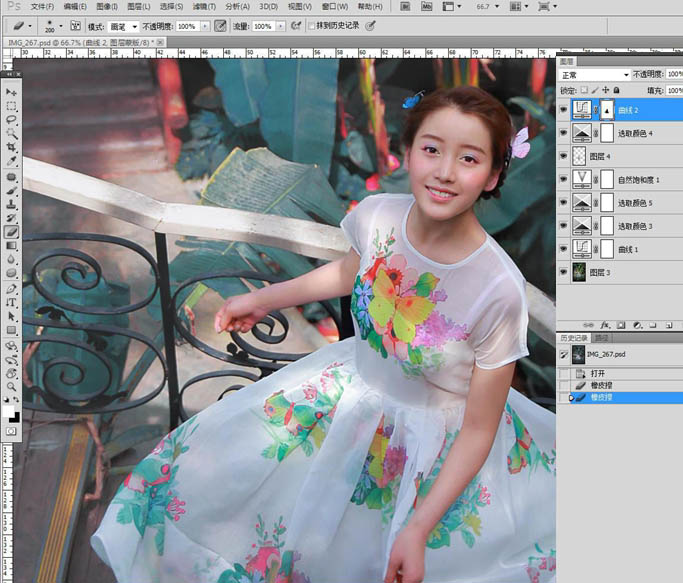Image resolution: width=683 pixels, height=583 pixels.
Task: Open the brush panel toggle icon
Action: coord(75,26)
